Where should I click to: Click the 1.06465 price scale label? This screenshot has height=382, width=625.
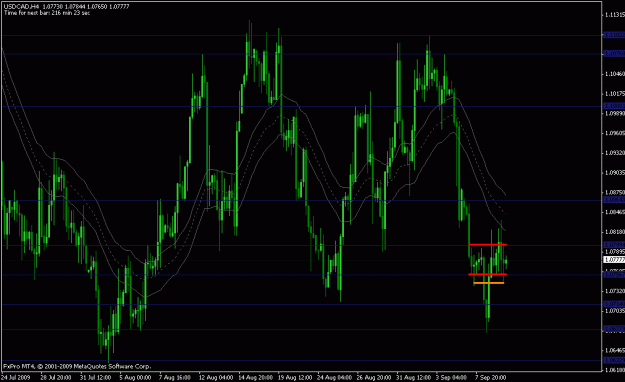[x=615, y=350]
